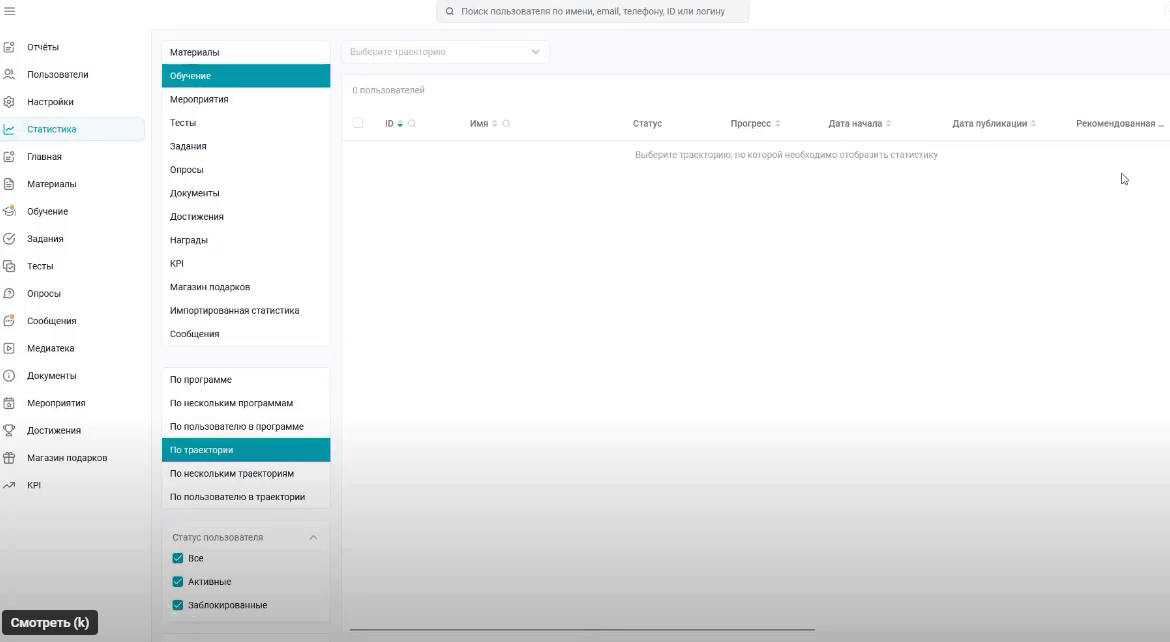This screenshot has height=642, width=1170.
Task: Select Опросы in statistics type list
Action: [x=245, y=169]
